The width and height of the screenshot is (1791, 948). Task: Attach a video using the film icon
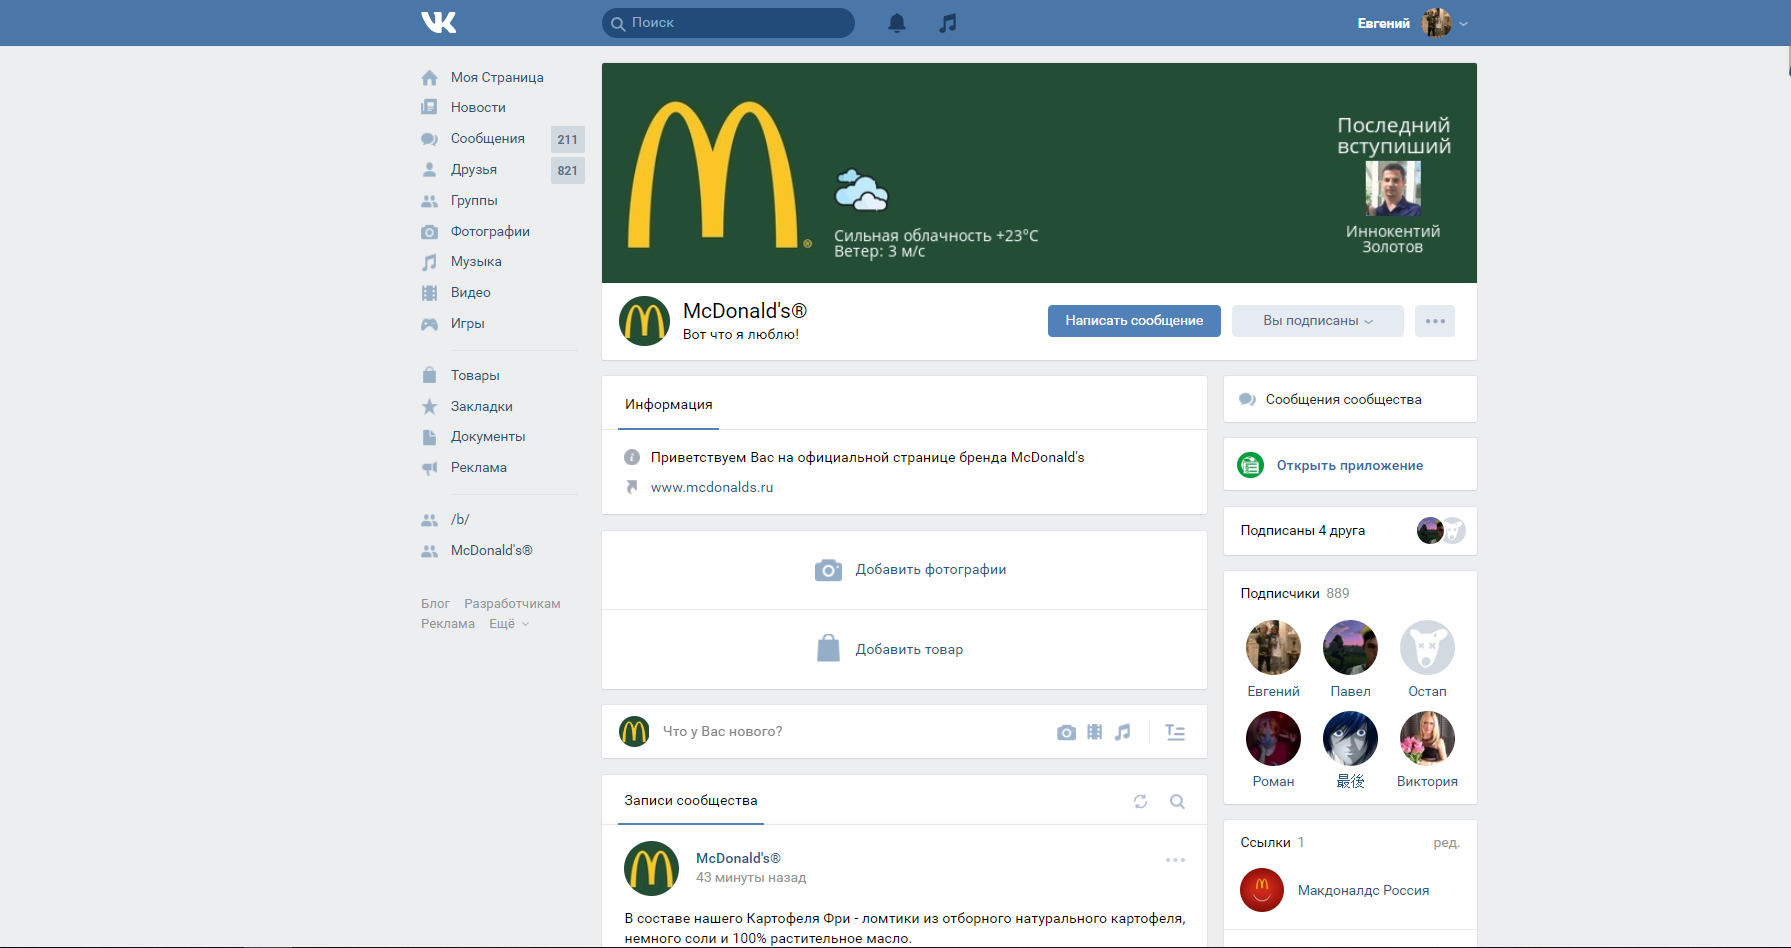[x=1095, y=732]
